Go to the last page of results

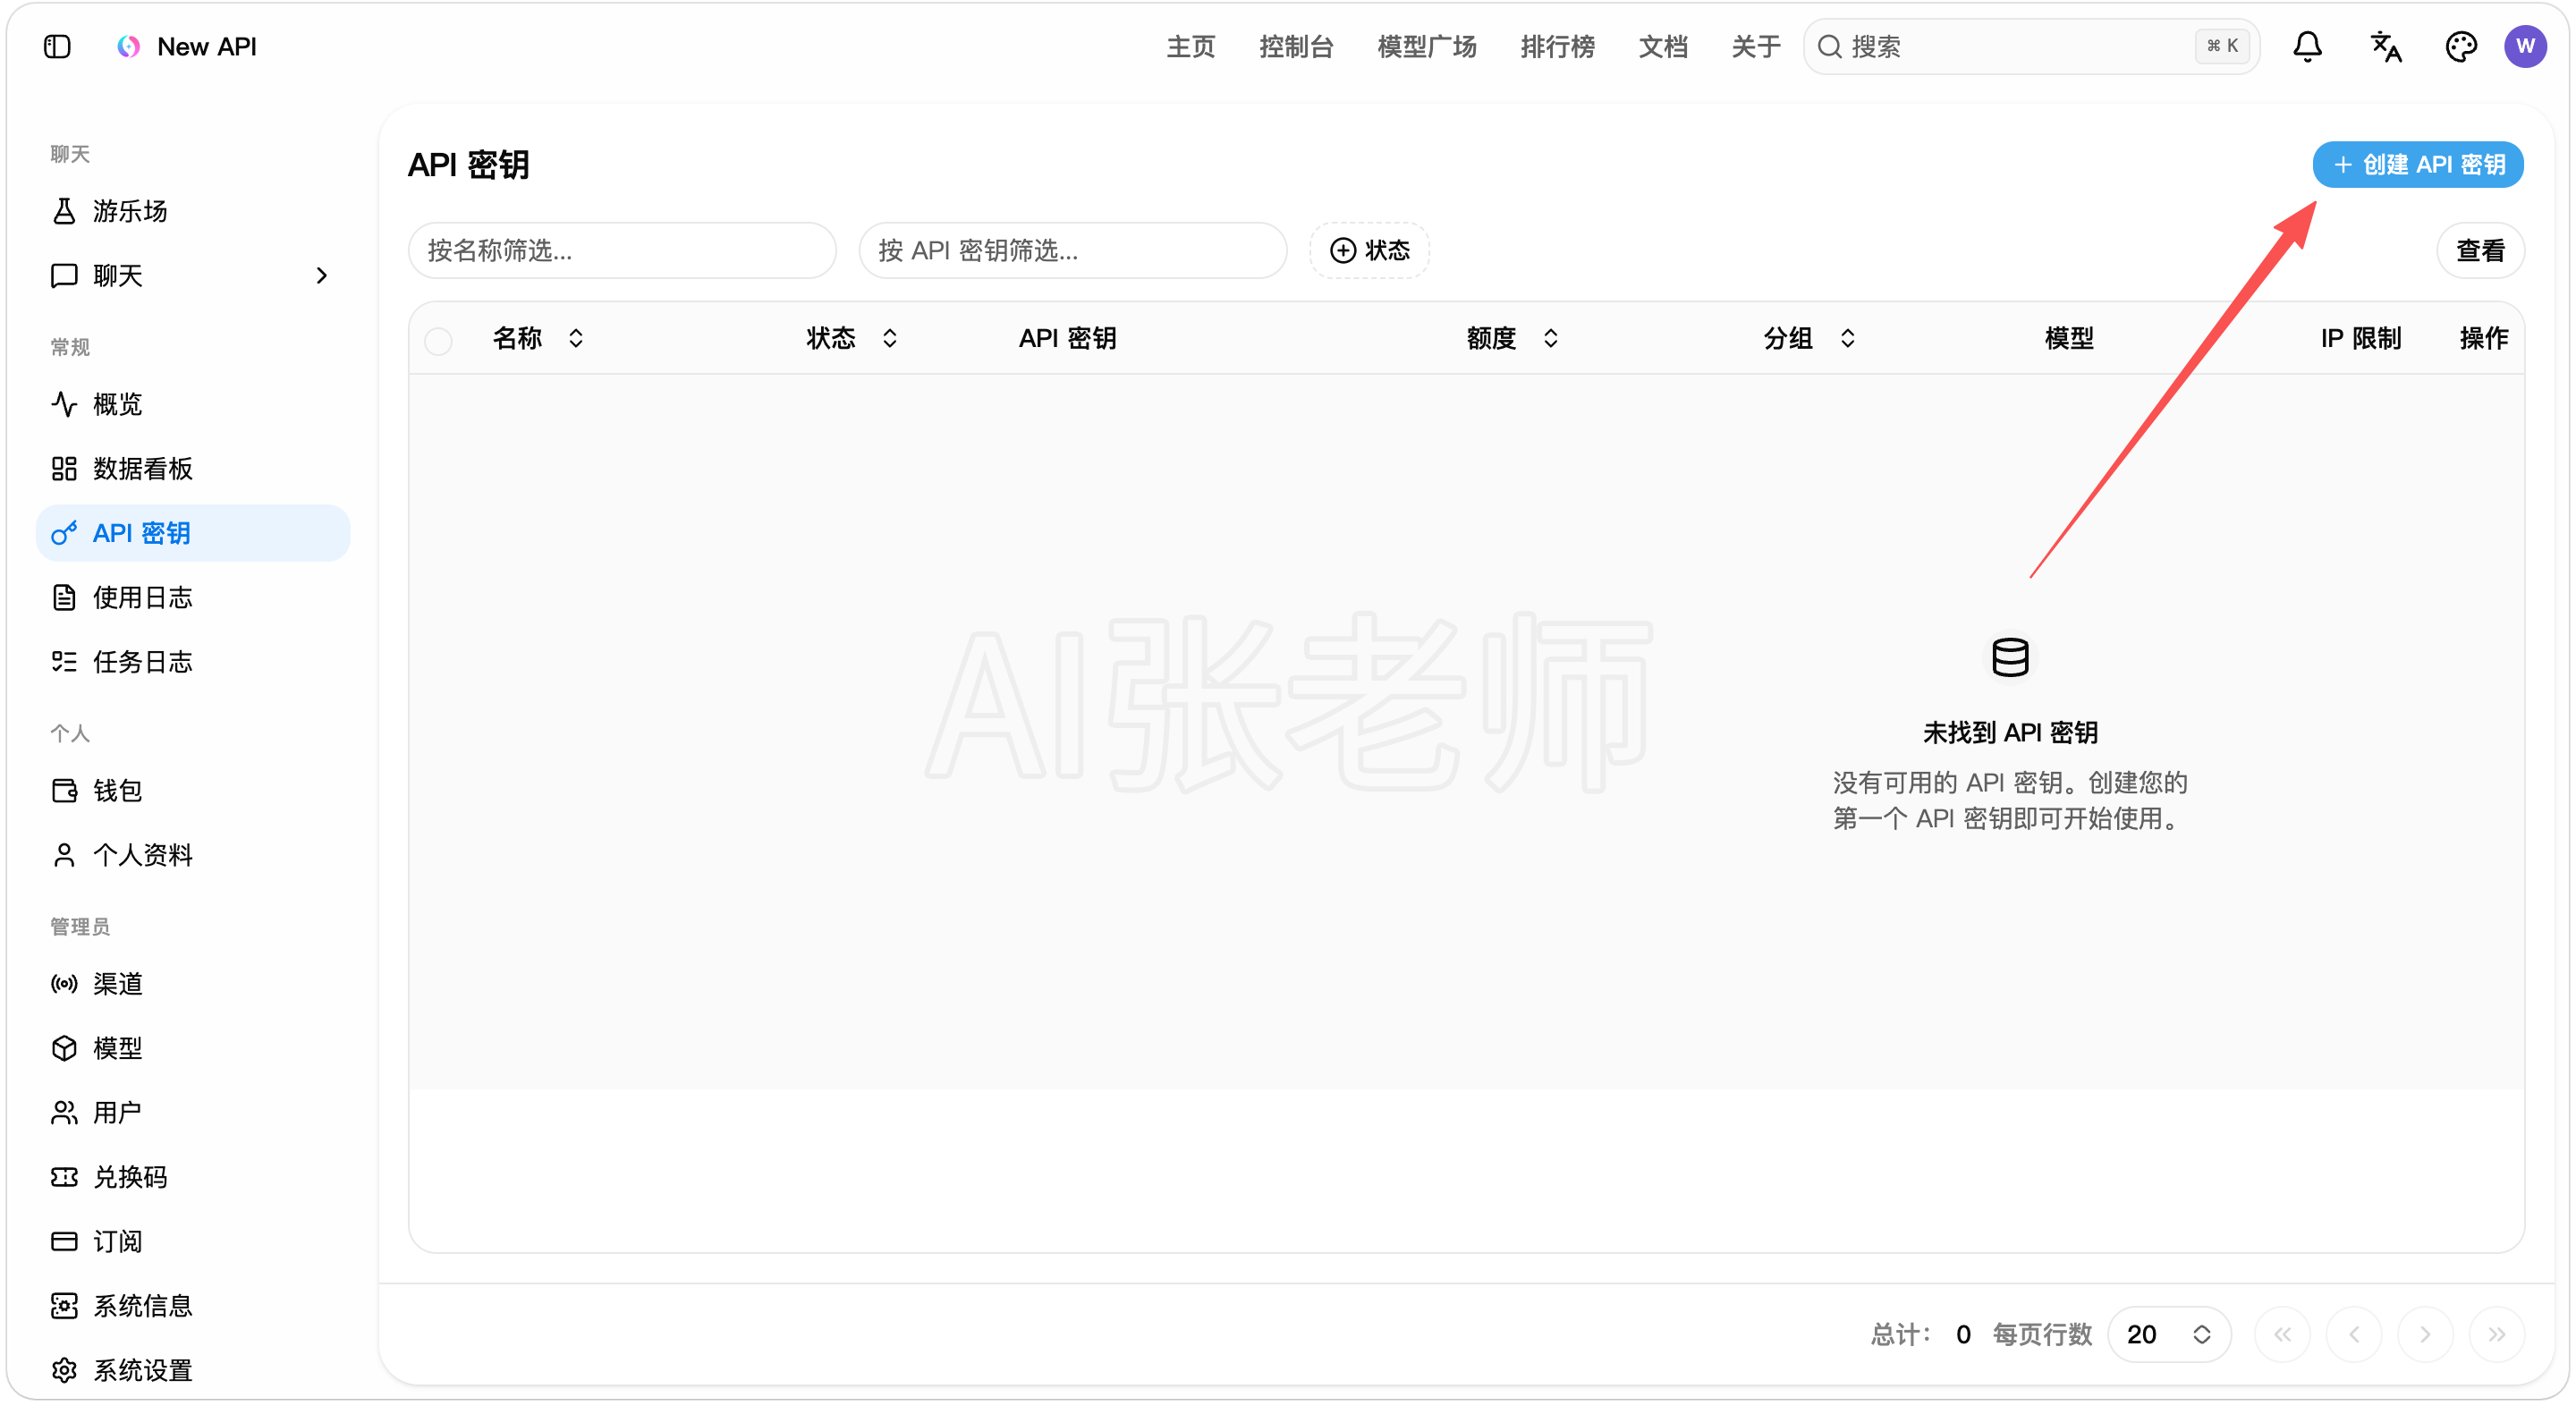tap(2497, 1334)
